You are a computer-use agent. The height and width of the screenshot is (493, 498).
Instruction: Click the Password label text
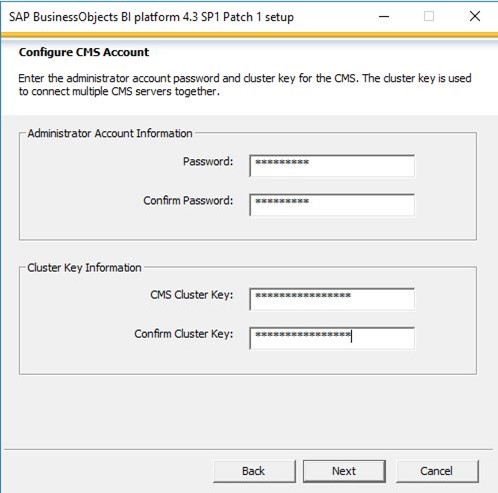click(208, 162)
